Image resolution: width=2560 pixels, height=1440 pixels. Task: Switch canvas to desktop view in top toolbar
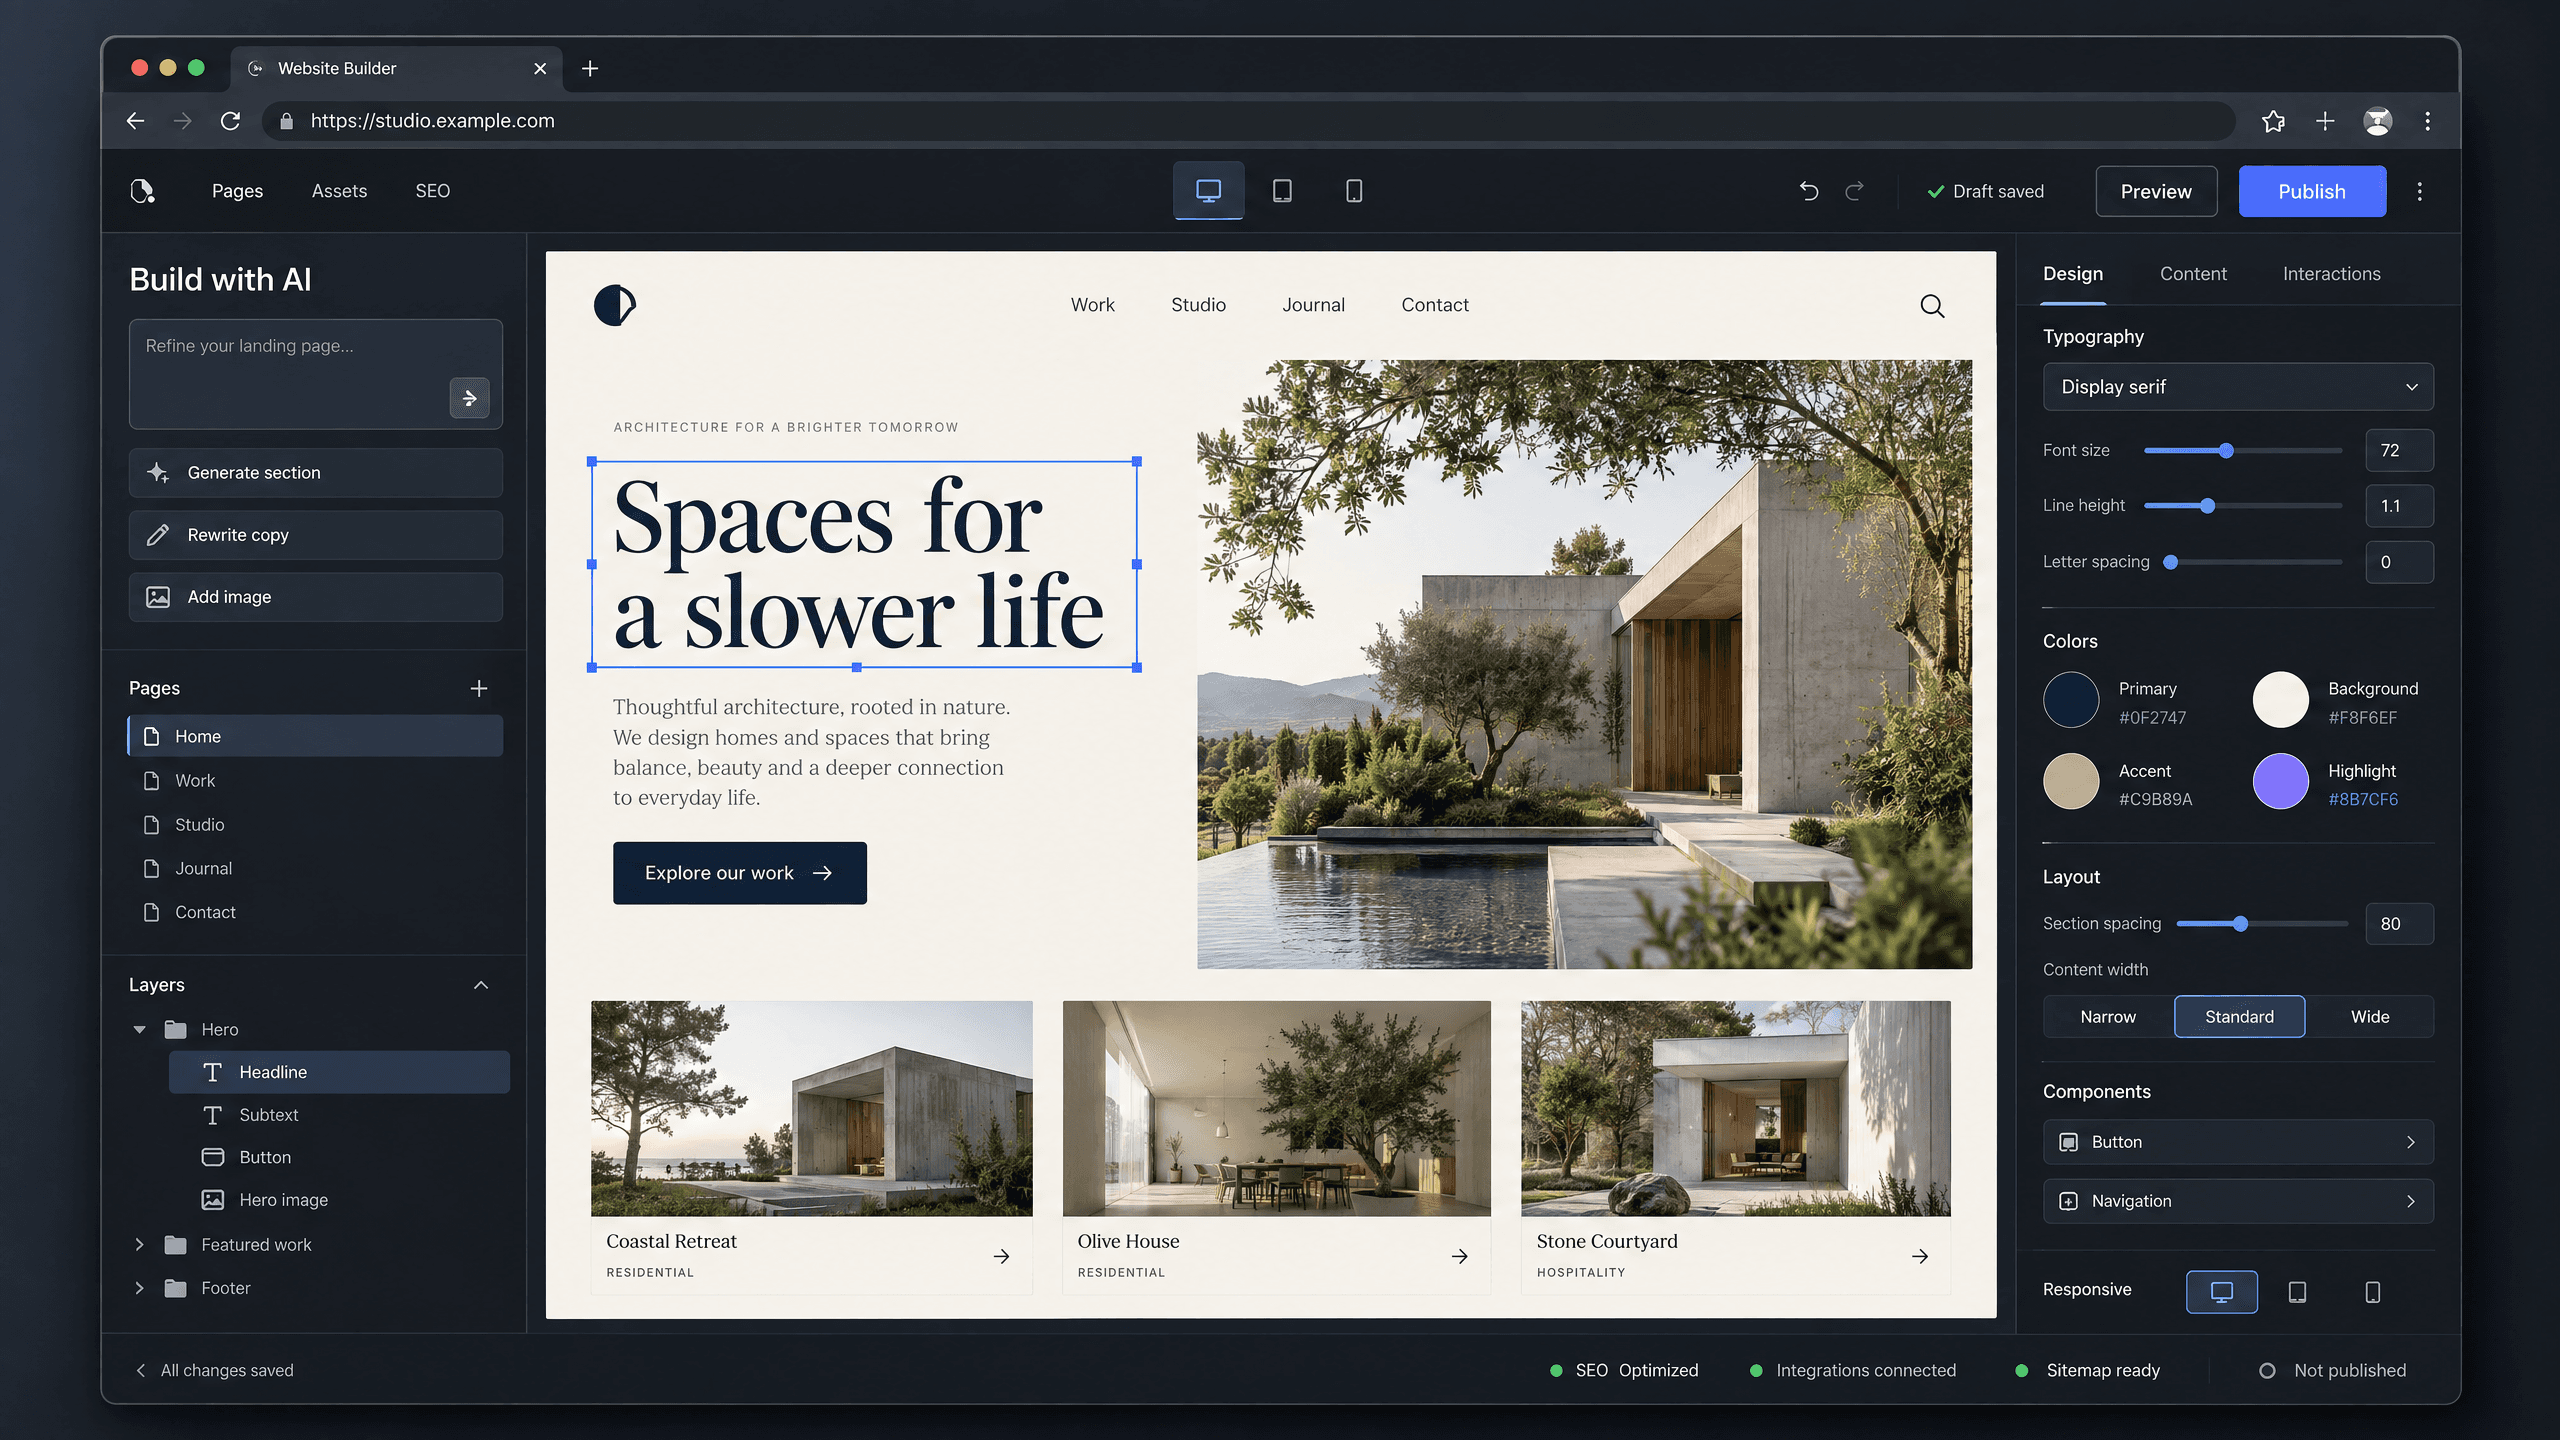(x=1208, y=190)
